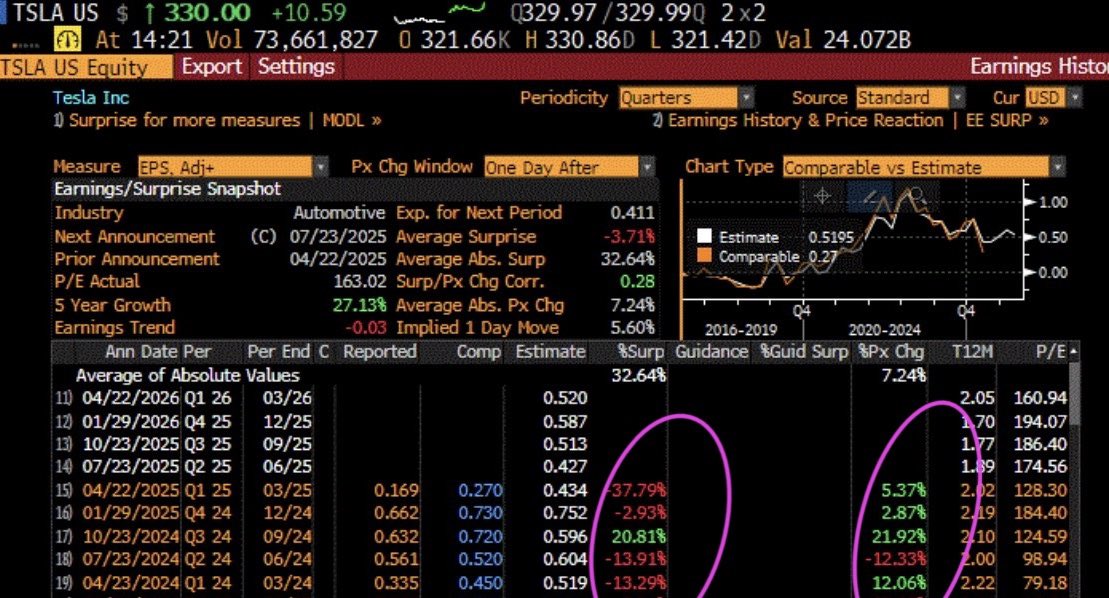
Task: Click the 1.00 y-axis marker on chart
Action: pos(1047,202)
